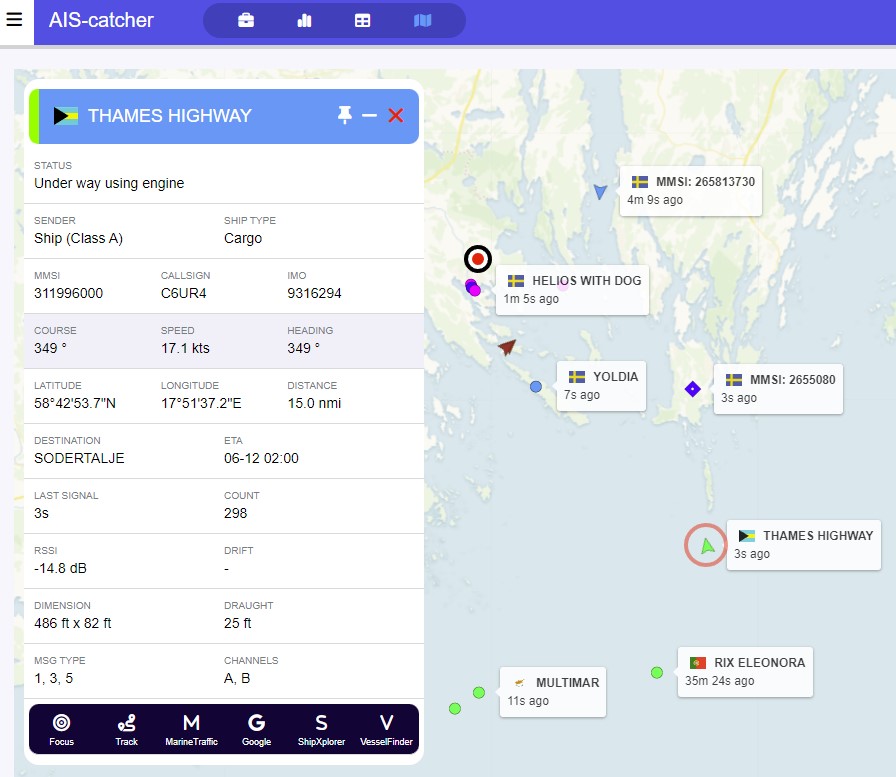The image size is (896, 777).
Task: Focus map on the selected ship
Action: tap(62, 729)
